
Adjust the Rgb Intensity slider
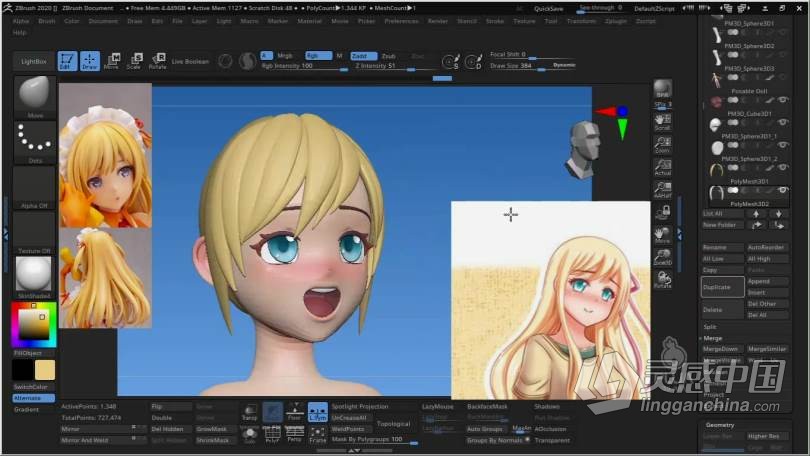tap(305, 66)
